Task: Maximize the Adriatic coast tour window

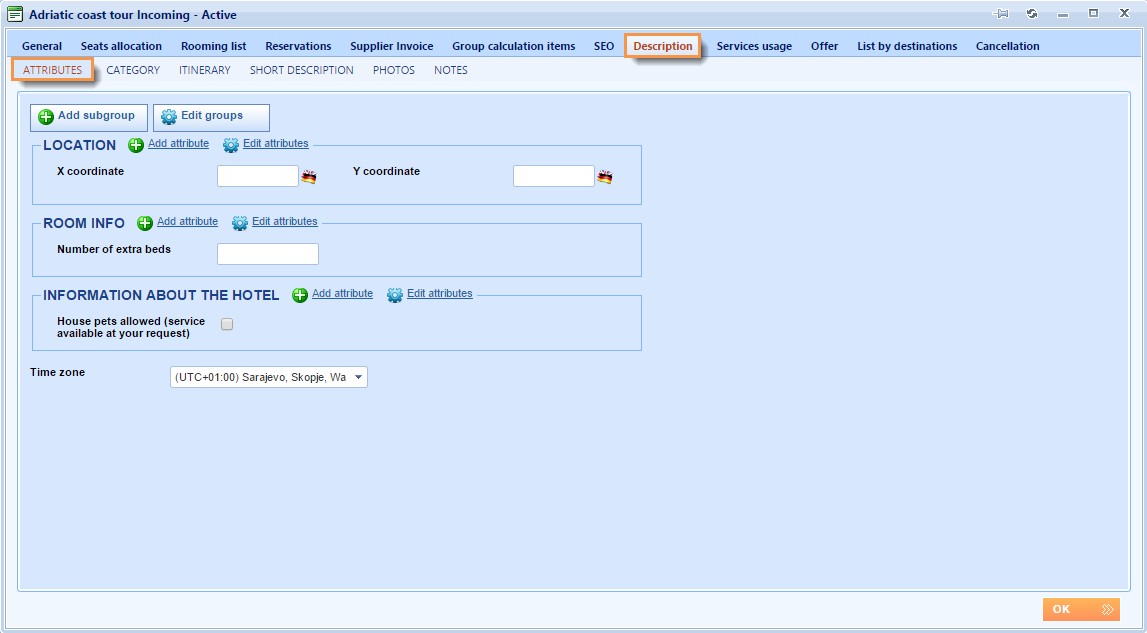Action: click(x=1094, y=13)
